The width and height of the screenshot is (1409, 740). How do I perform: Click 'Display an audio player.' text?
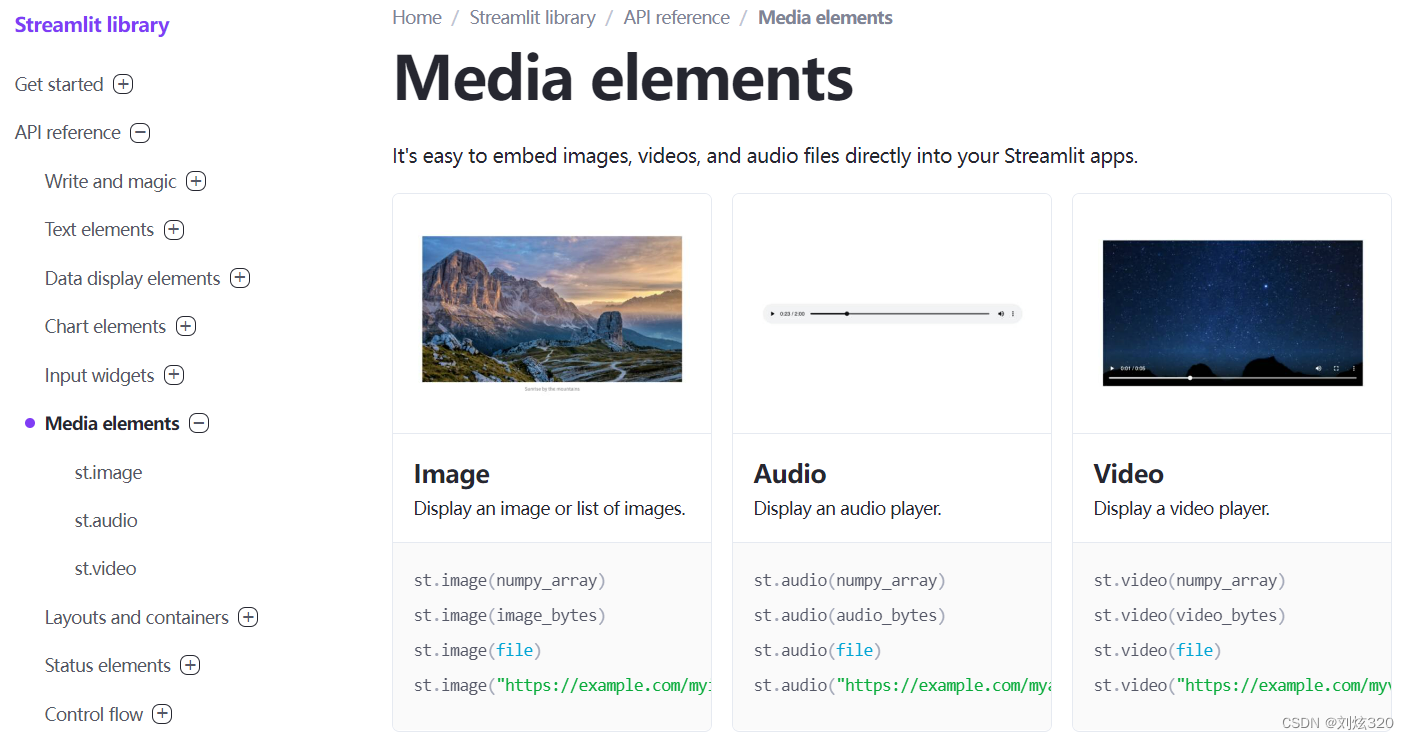click(848, 509)
